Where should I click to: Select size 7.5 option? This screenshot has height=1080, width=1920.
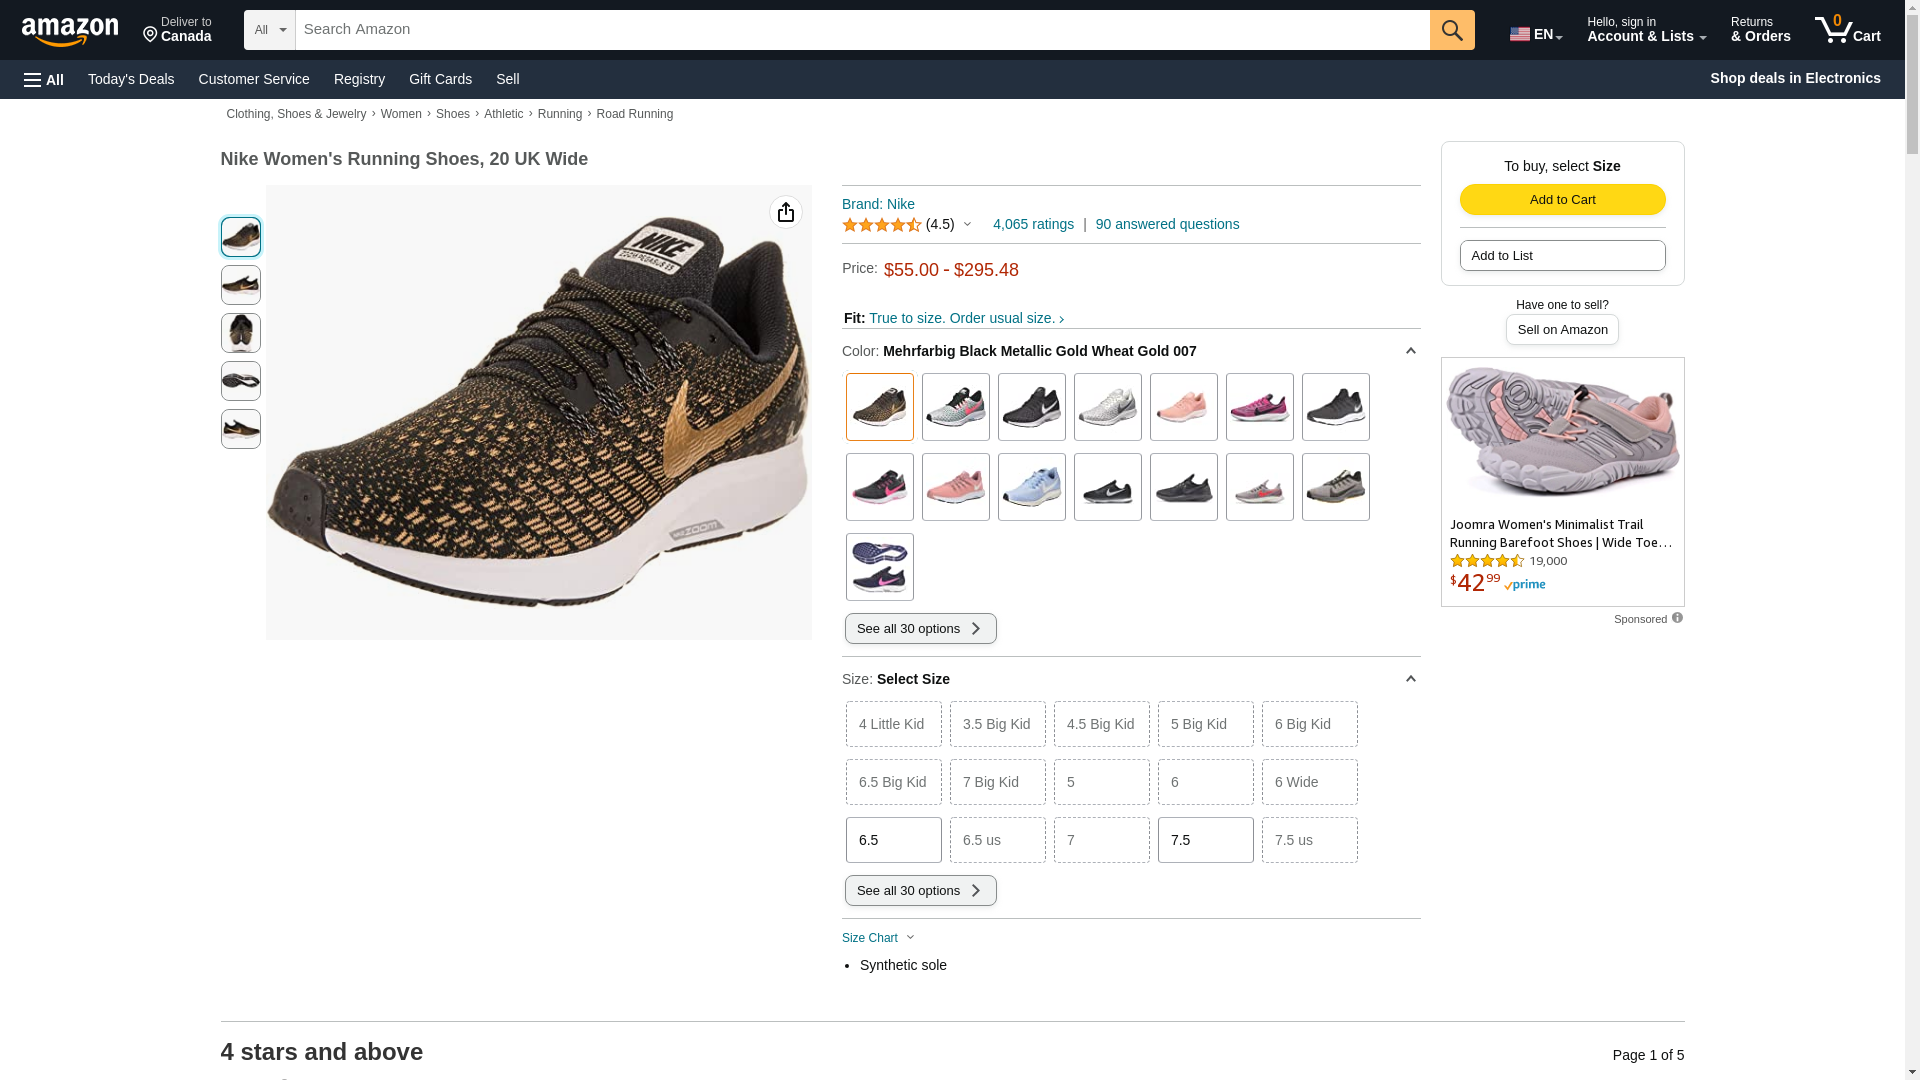pos(1205,840)
